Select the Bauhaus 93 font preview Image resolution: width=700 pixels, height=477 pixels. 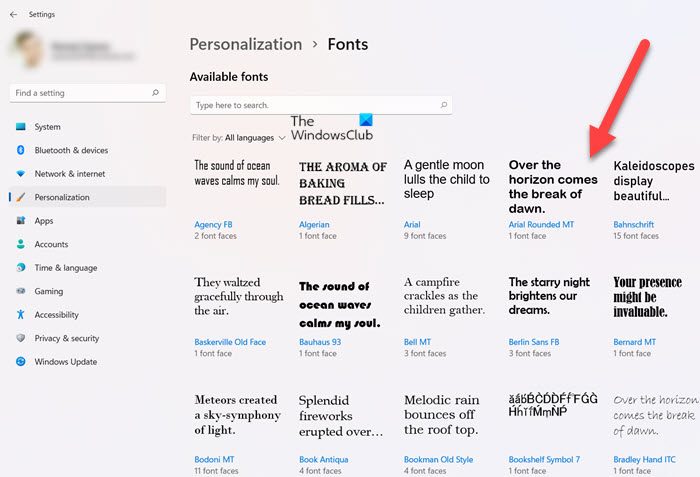click(340, 307)
